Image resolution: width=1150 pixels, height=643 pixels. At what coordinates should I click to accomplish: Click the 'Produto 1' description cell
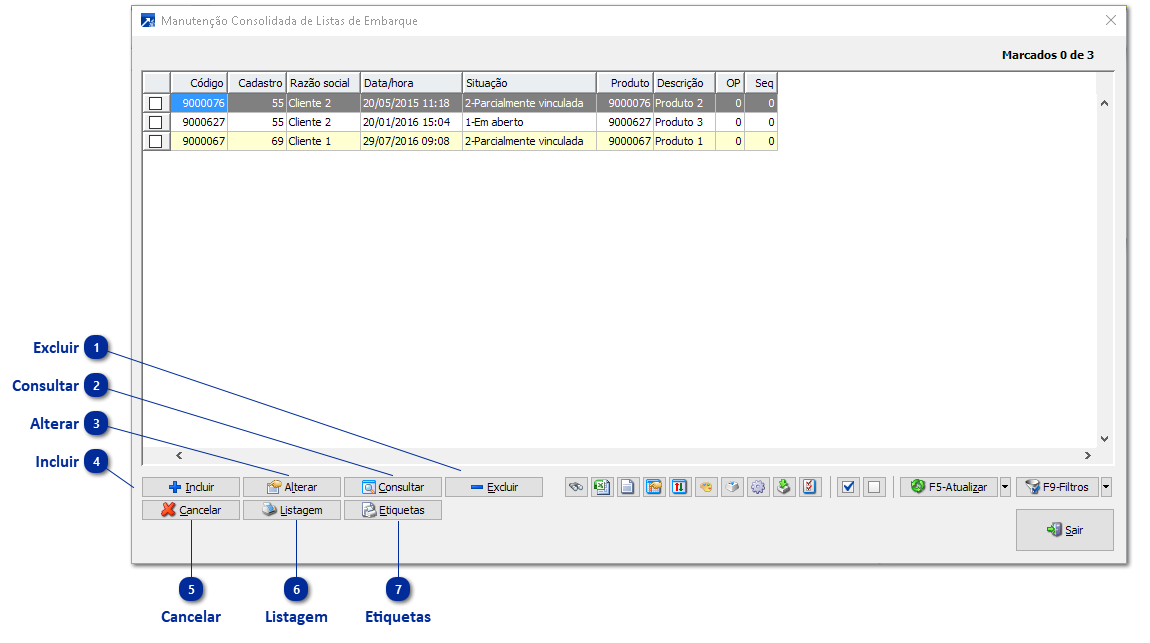pos(684,142)
